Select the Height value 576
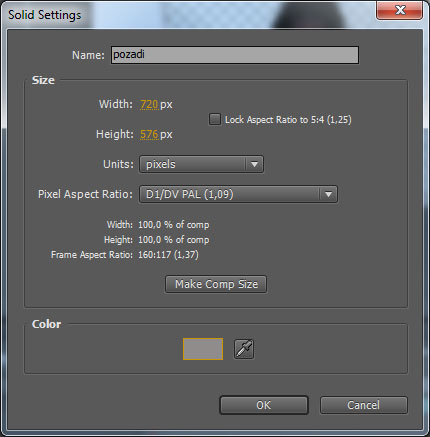Screen dimensions: 430x437 (149, 134)
